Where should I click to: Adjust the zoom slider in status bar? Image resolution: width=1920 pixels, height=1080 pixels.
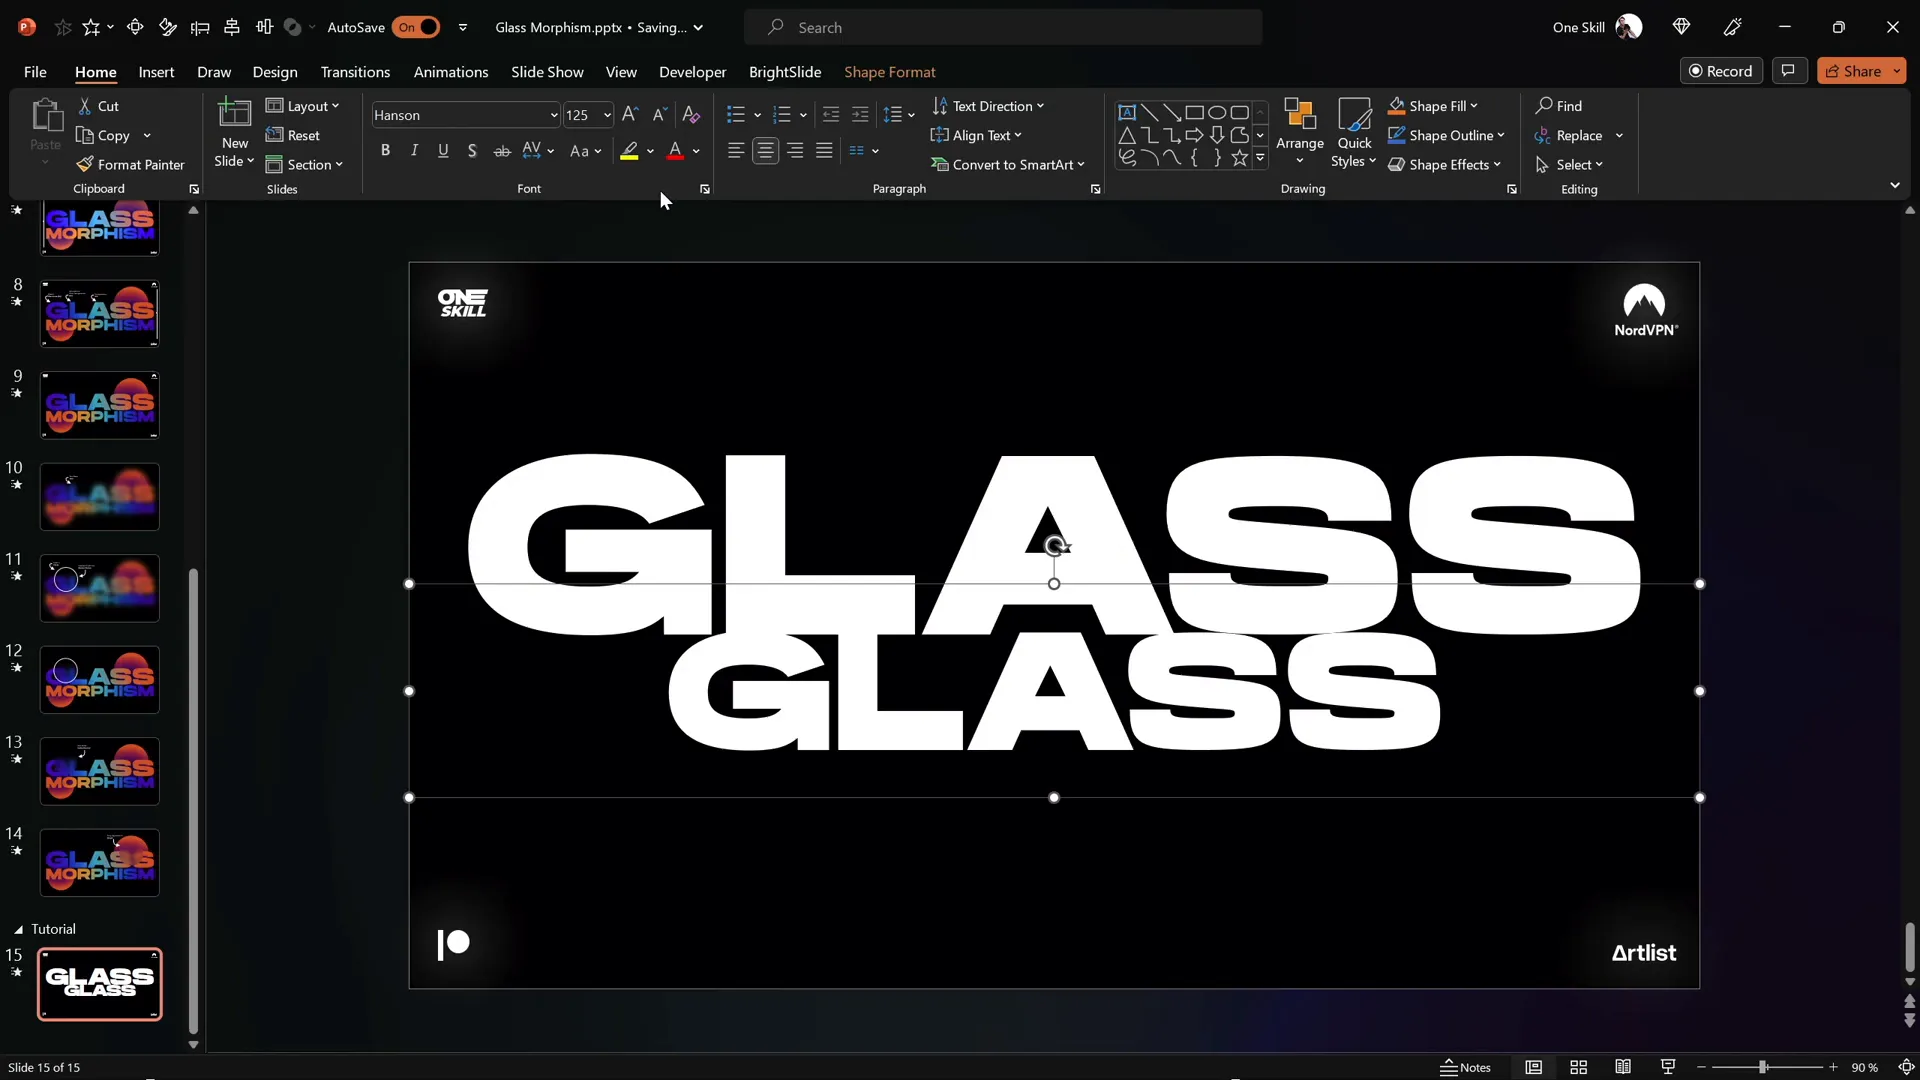tap(1762, 1067)
